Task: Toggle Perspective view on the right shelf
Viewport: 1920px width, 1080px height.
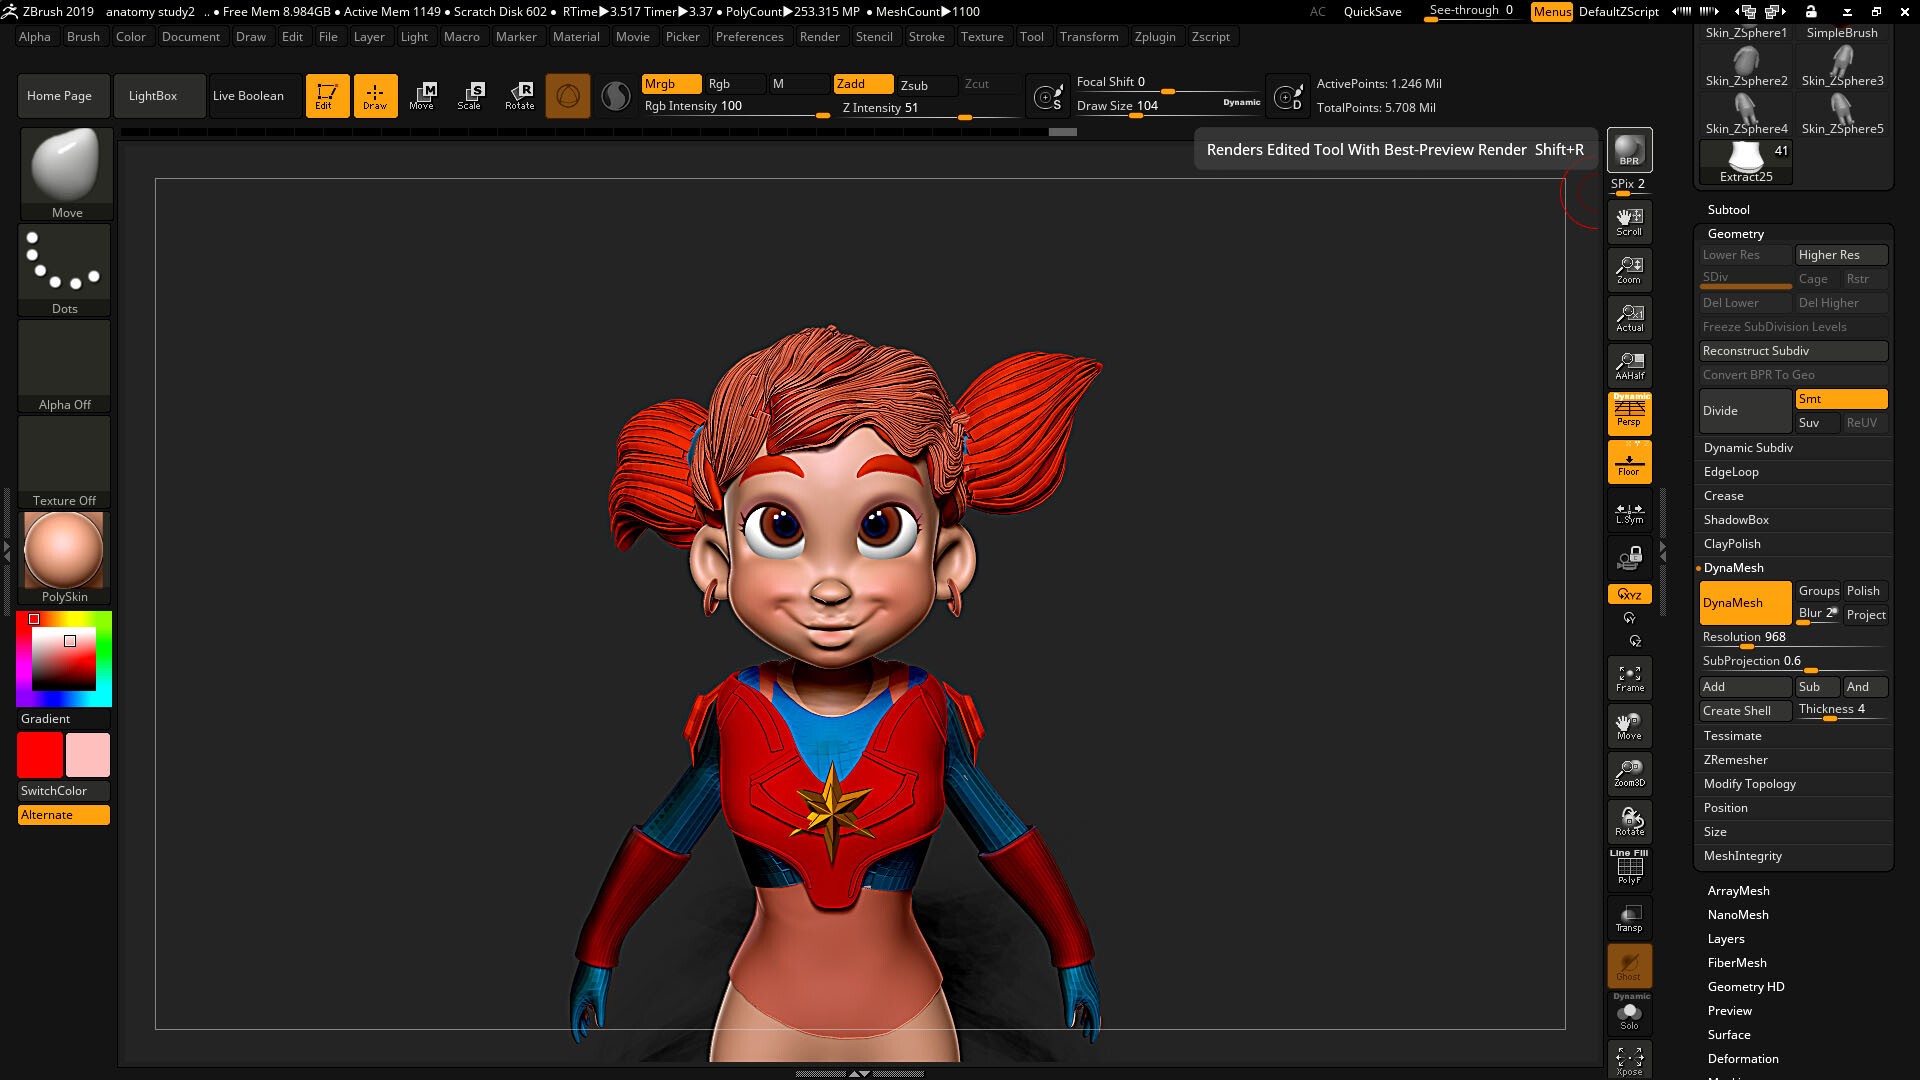Action: click(x=1629, y=414)
